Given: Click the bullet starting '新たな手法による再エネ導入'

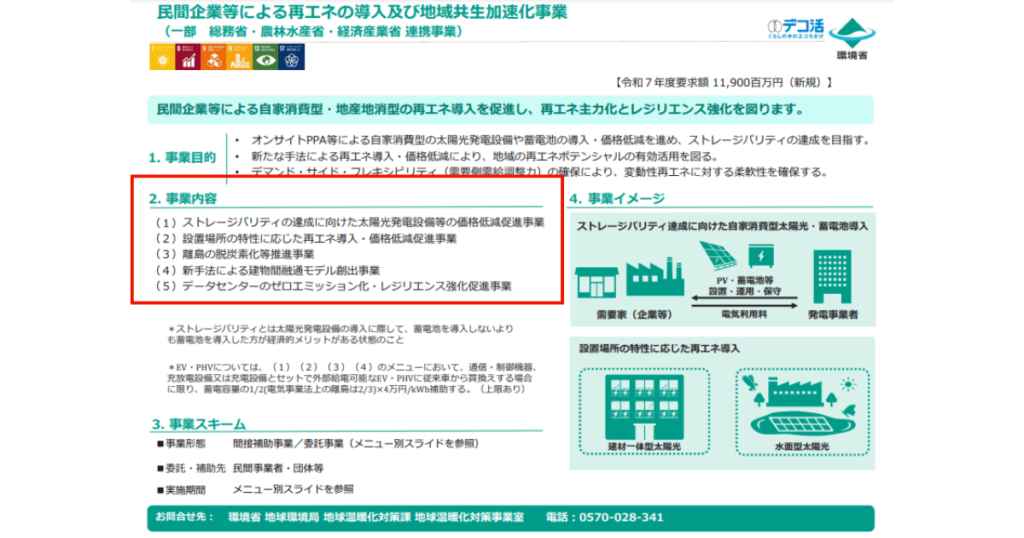Looking at the screenshot, I should click(484, 157).
